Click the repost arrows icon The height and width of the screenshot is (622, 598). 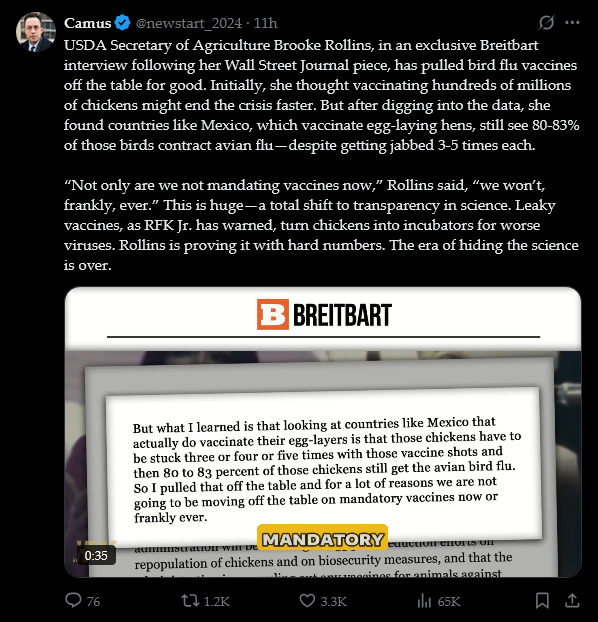pos(190,600)
